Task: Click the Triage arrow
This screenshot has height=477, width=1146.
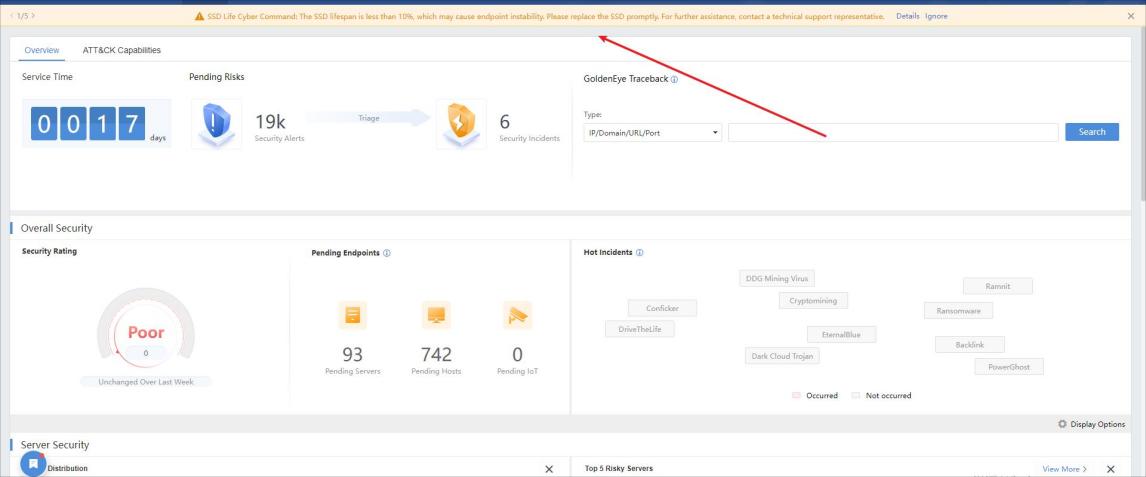Action: [x=368, y=118]
